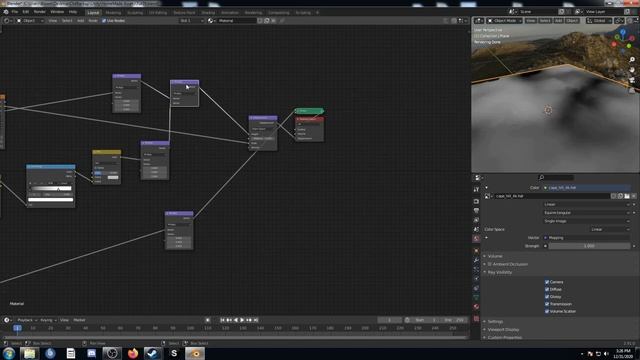Click the Blender logo menu icon
Viewport: 640px width, 360px height.
click(6, 12)
